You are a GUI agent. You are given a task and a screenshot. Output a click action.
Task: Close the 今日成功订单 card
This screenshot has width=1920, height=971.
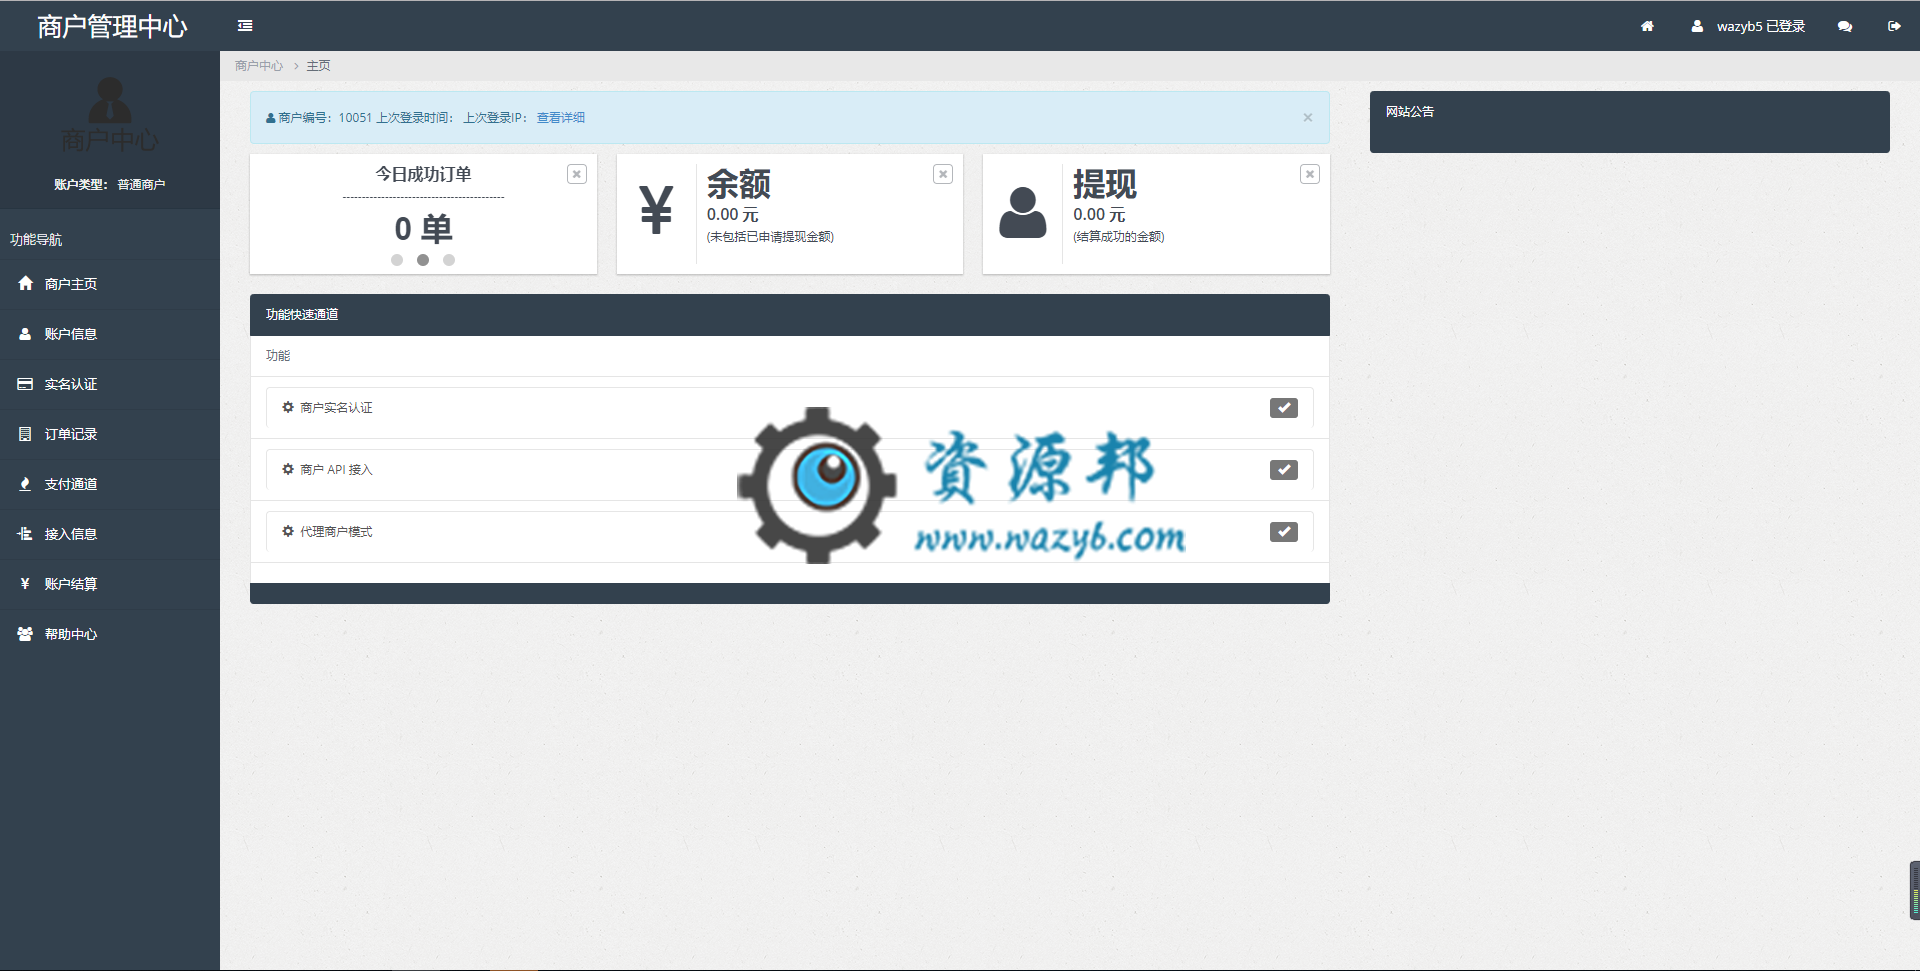[577, 174]
